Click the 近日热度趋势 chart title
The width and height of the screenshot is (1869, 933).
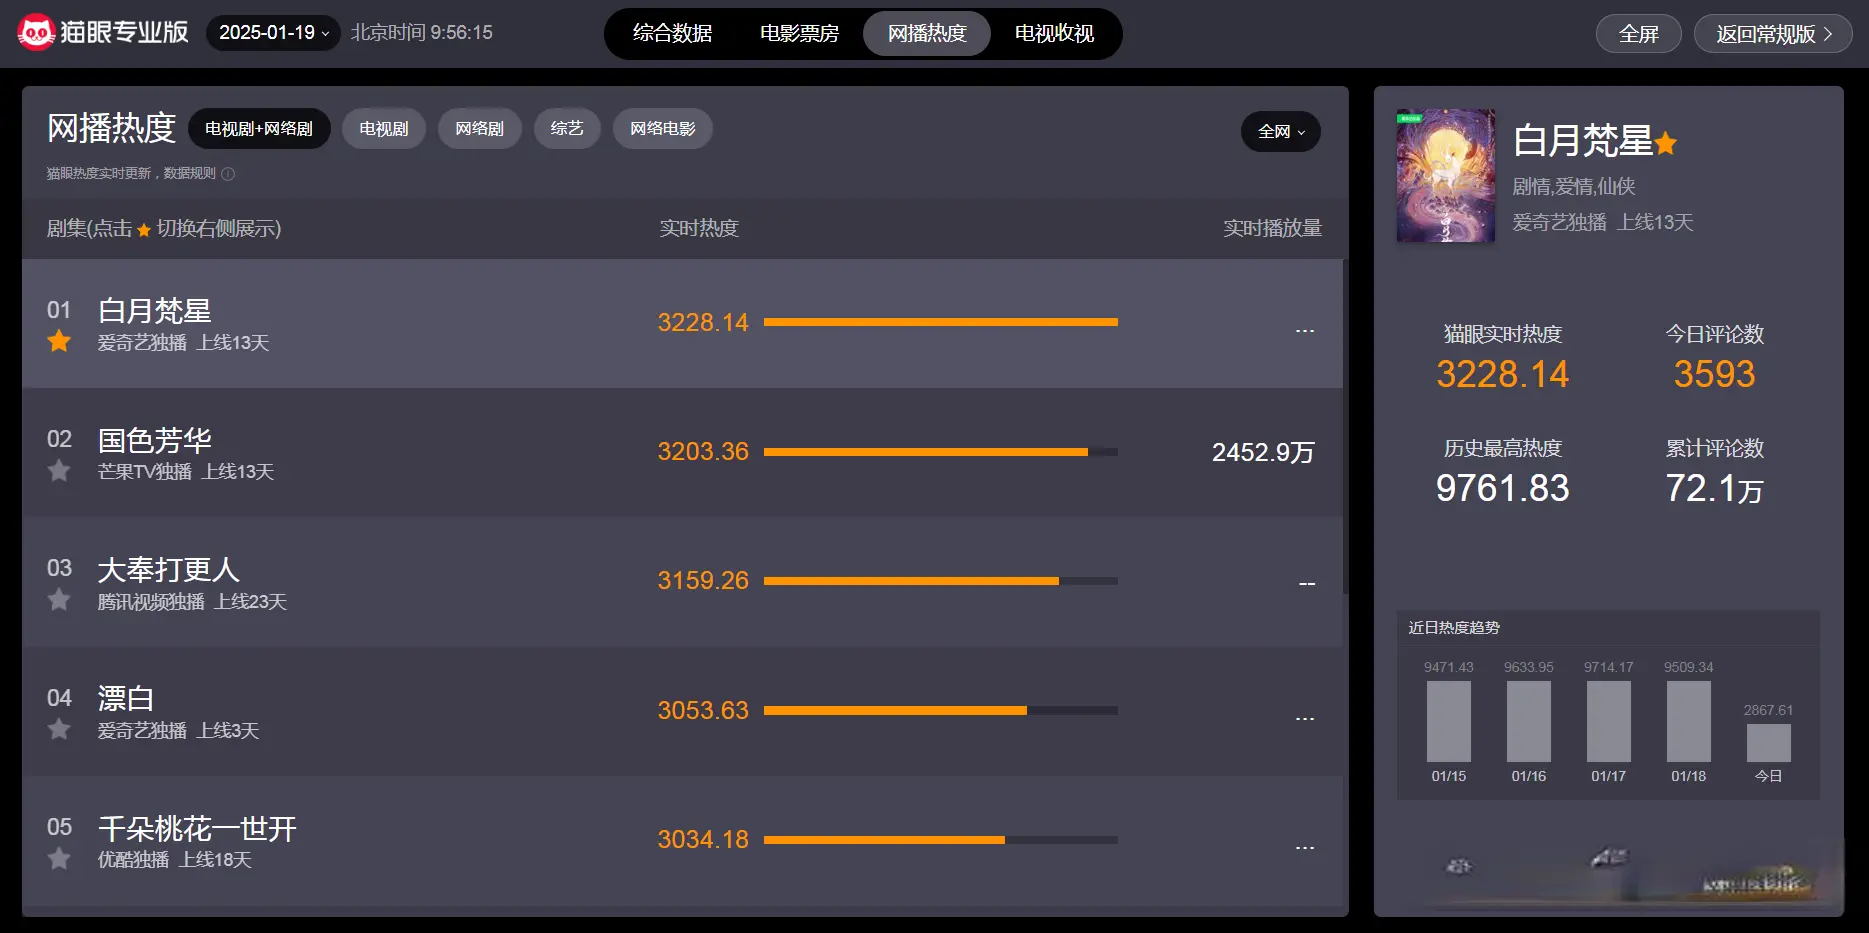point(1454,628)
